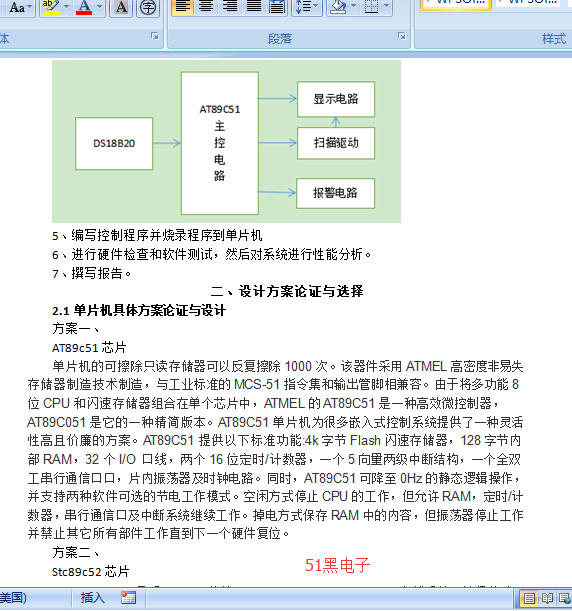Viewport: 572px width, 611px height.
Task: Click the line starting '6、进行硬件检查和软件测试'
Action: click(x=212, y=254)
